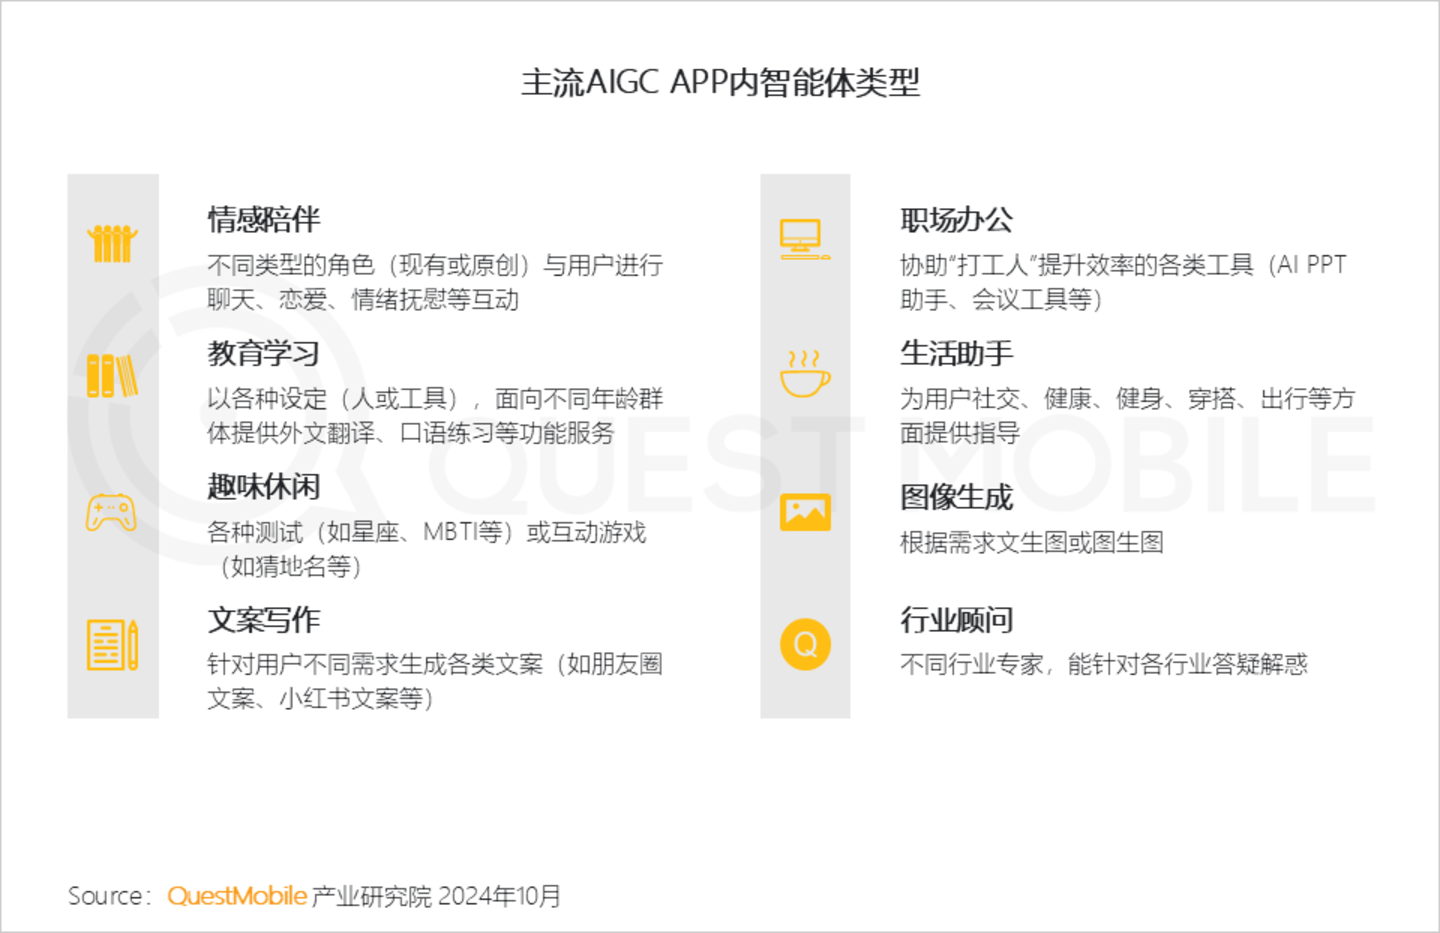Select the steaming coffee cup icon
The width and height of the screenshot is (1440, 933).
pyautogui.click(x=804, y=374)
